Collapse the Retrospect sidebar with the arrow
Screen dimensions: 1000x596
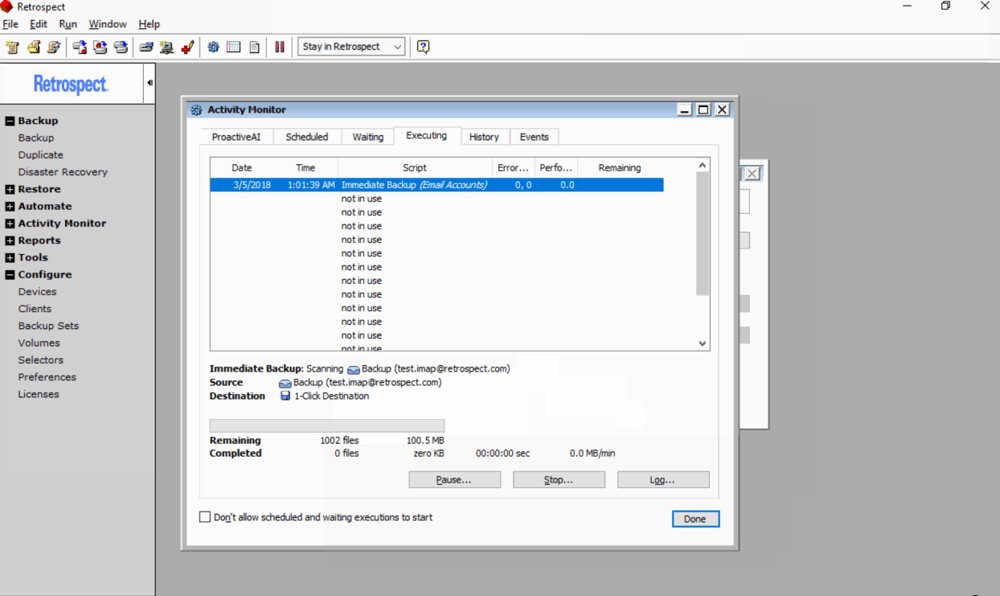(150, 83)
